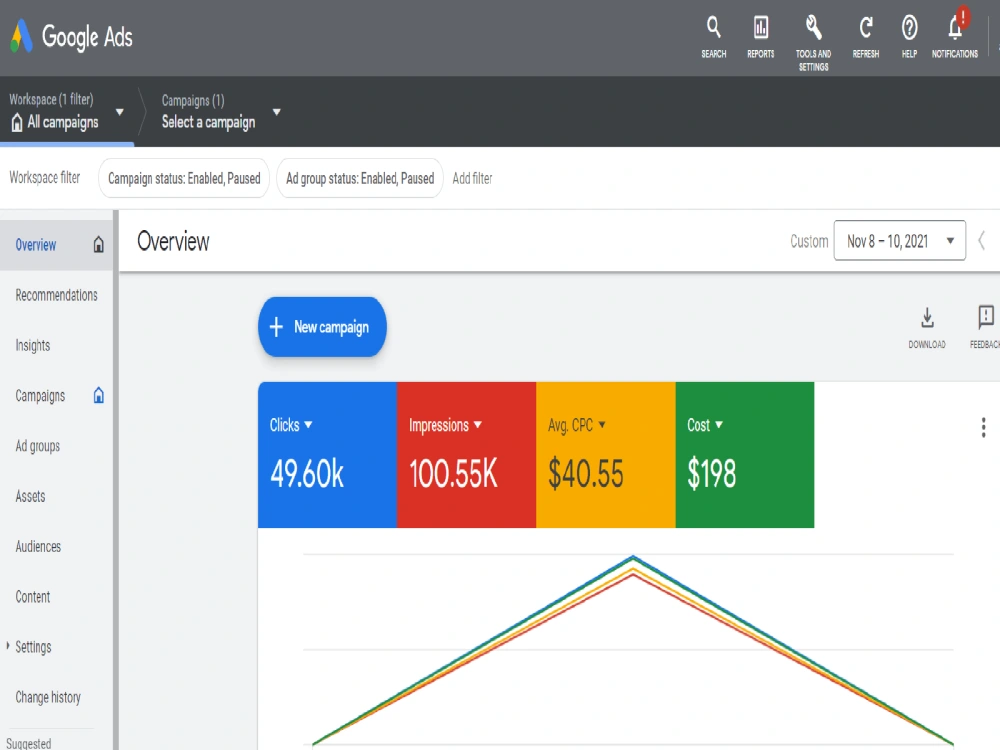Open the Help question mark icon

coord(909,27)
